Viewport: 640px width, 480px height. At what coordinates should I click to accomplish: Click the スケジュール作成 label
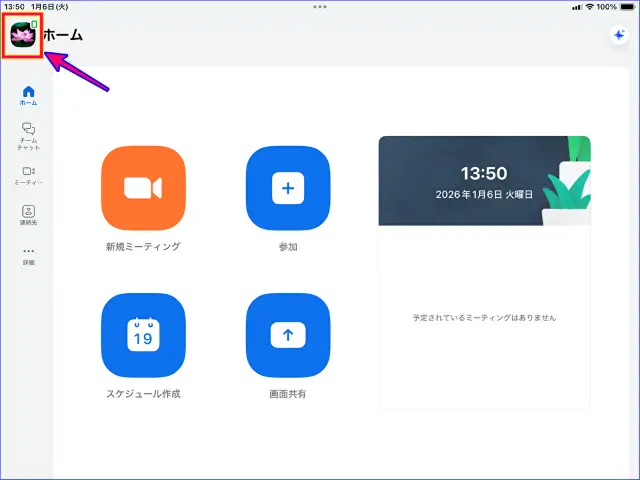point(143,394)
